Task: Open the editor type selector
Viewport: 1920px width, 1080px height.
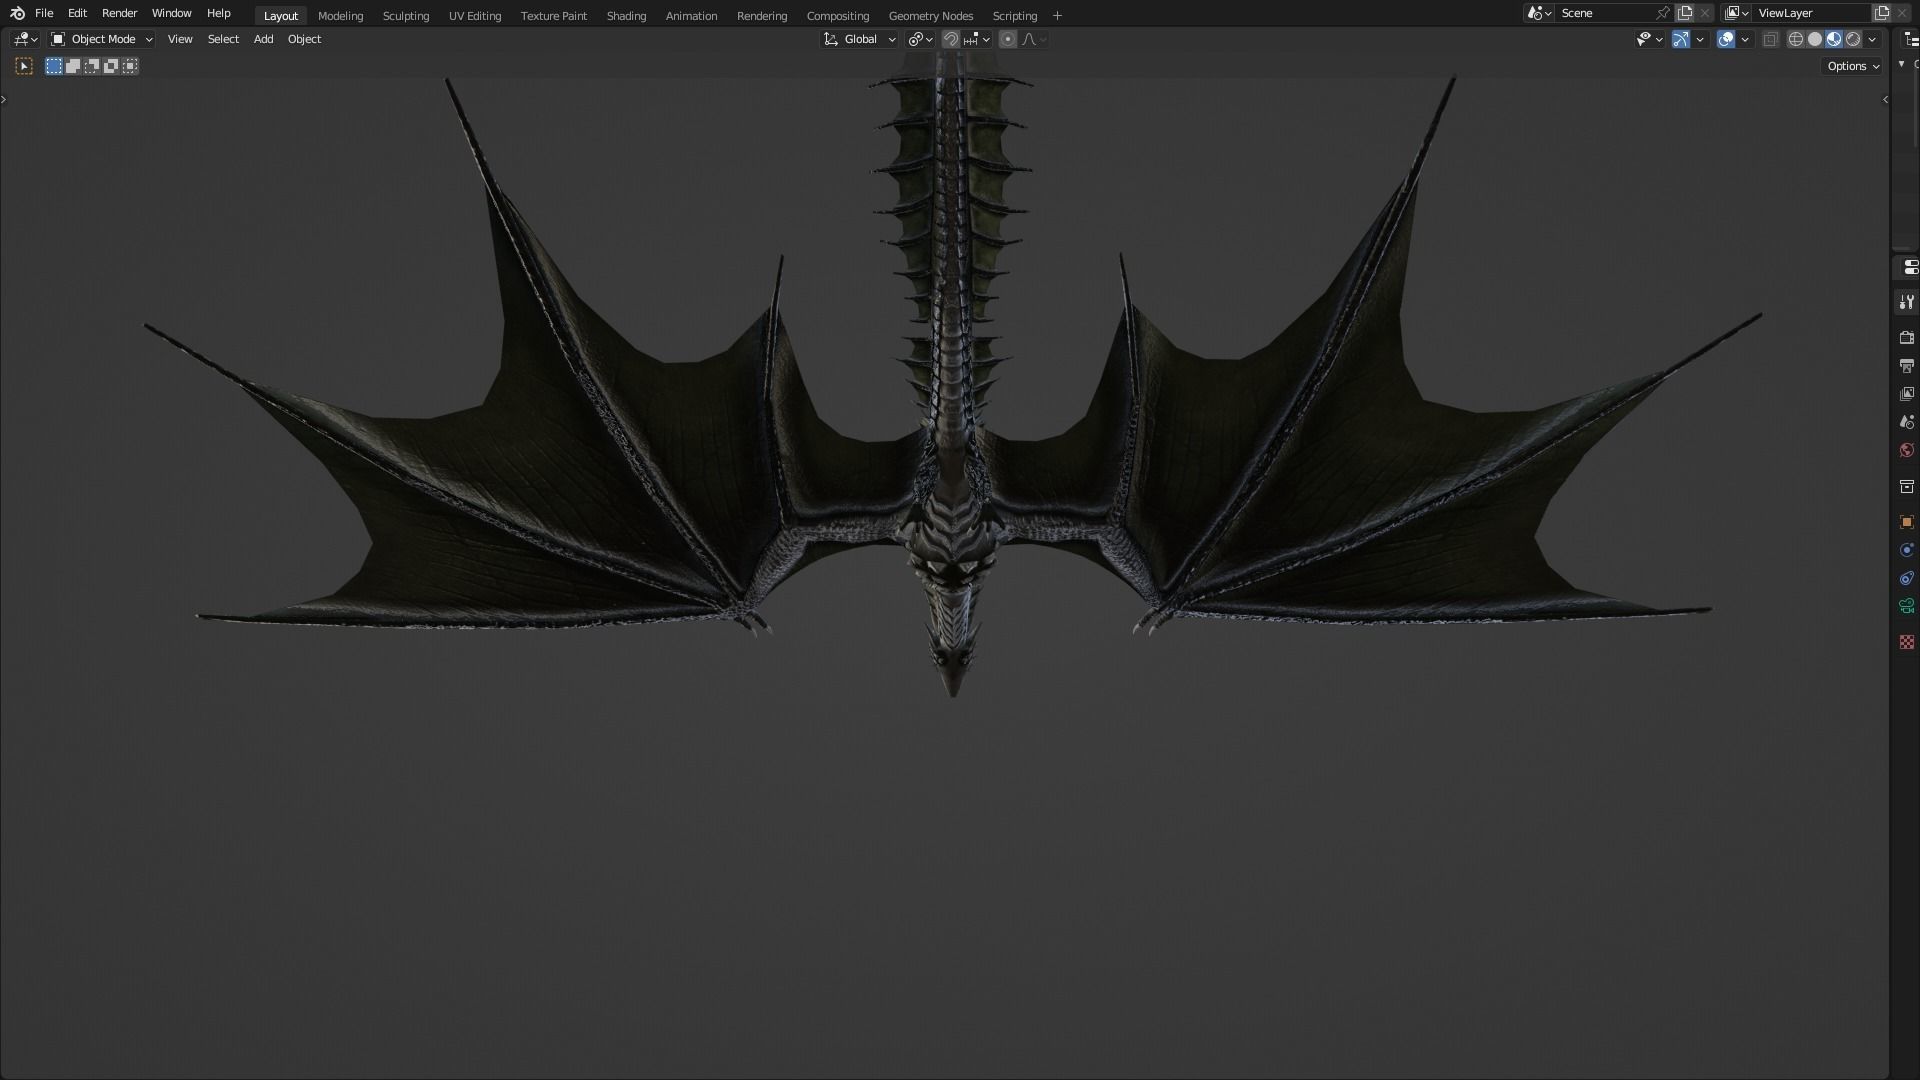Action: point(26,39)
